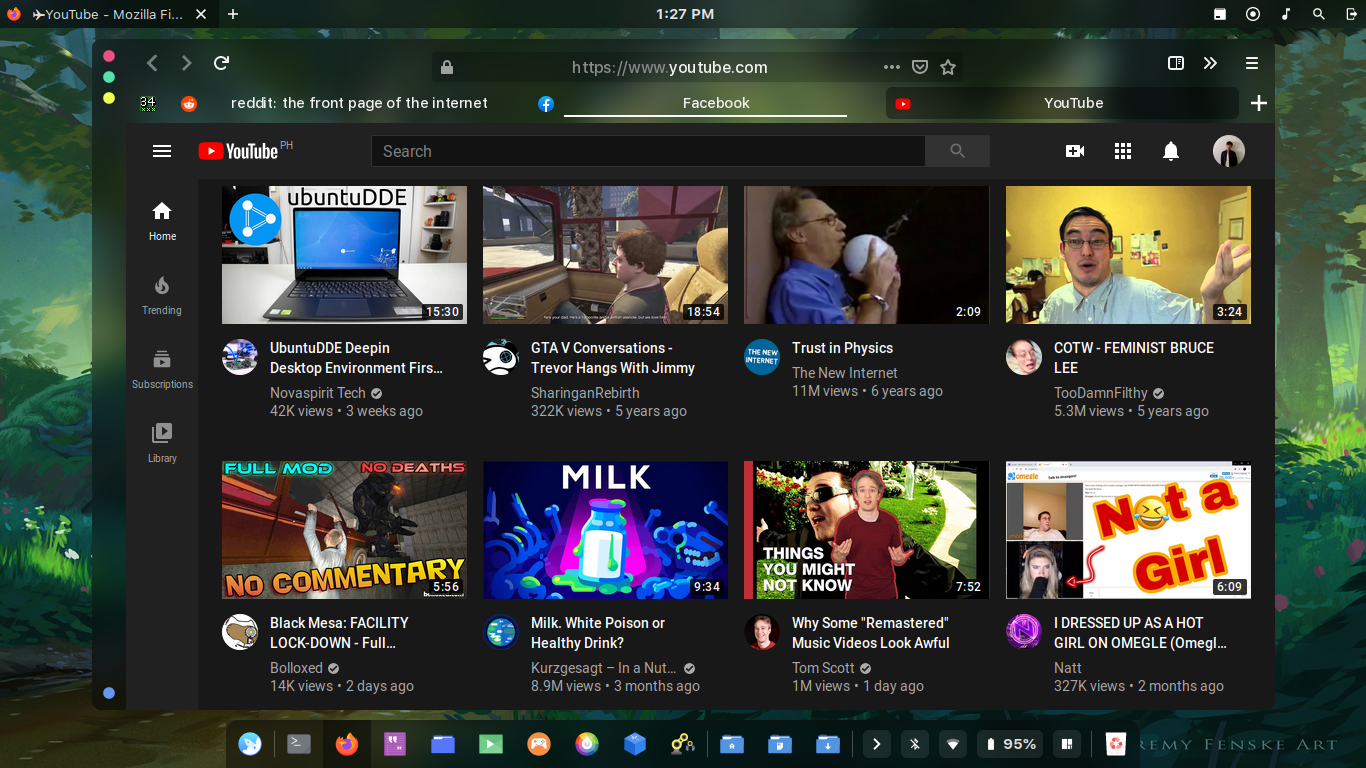Open the YouTube apps grid
1366x768 pixels.
[1123, 151]
